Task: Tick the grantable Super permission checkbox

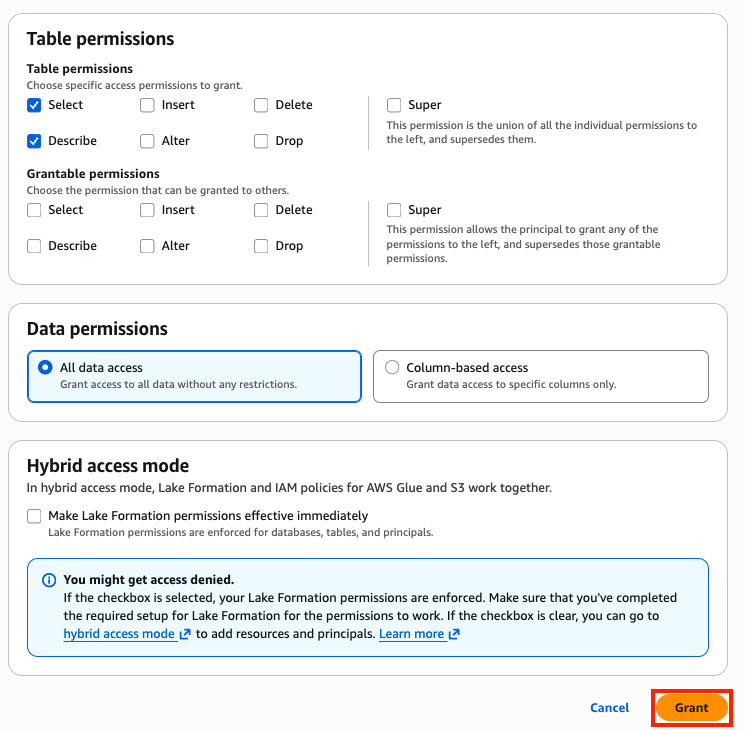Action: click(x=394, y=210)
